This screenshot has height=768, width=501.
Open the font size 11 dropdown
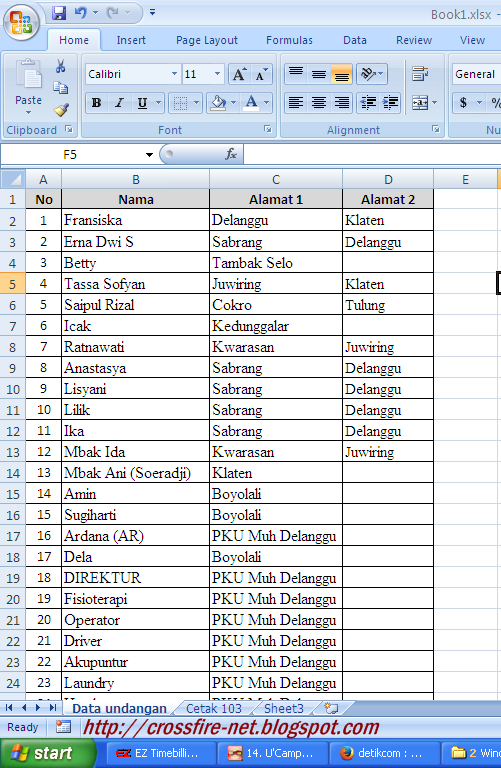tap(217, 74)
